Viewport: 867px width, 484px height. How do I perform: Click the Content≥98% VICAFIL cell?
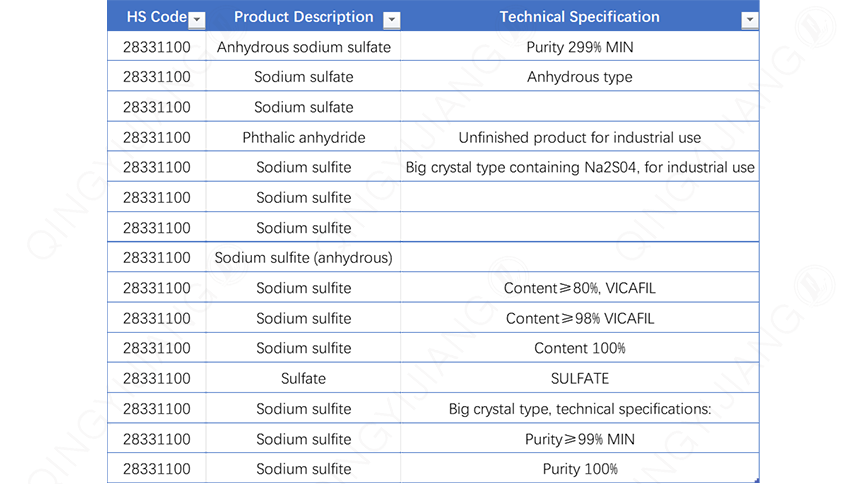579,318
